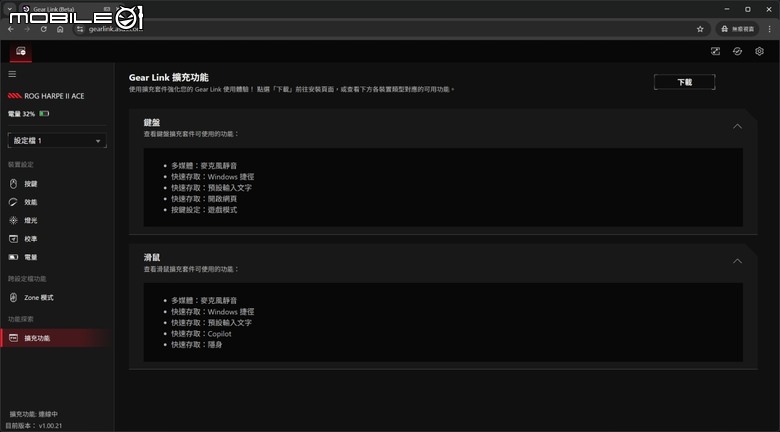Click the 快速存取：開啟網頁 entry
780x432 pixels.
(x=204, y=199)
